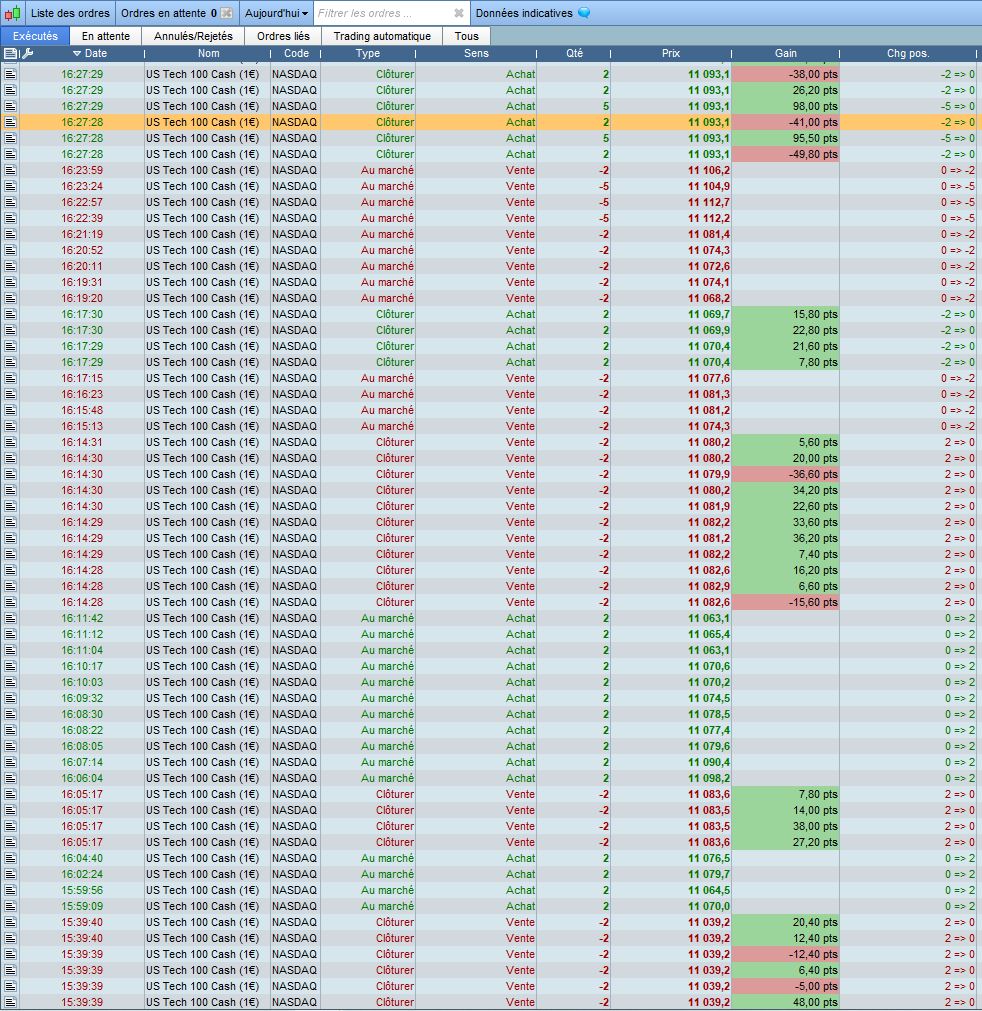Open order details icon for the 16:22:39 row
982x1011 pixels.
point(10,219)
